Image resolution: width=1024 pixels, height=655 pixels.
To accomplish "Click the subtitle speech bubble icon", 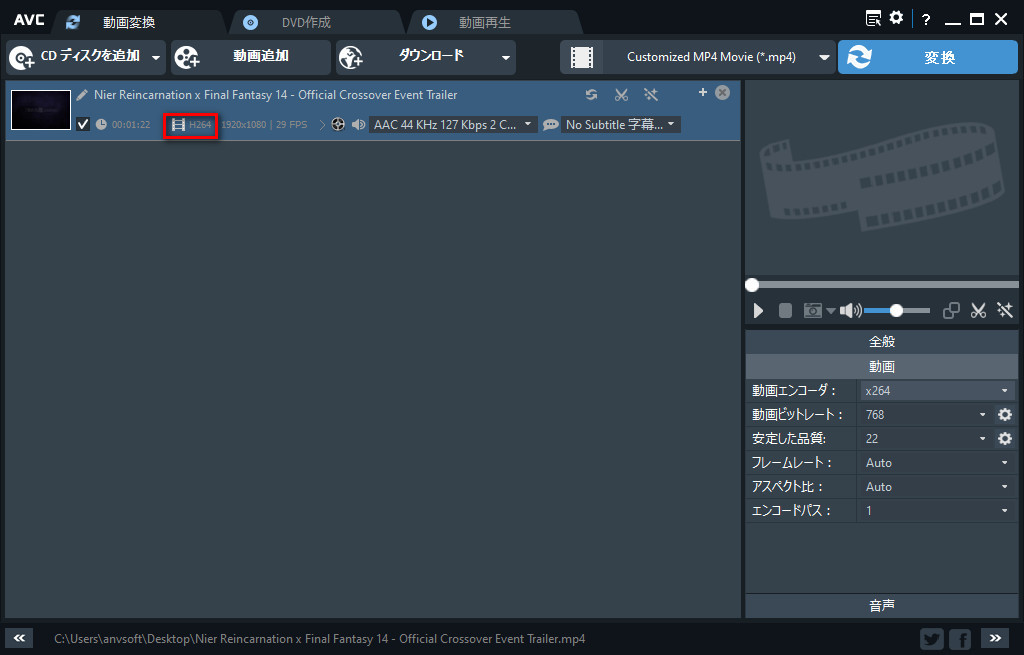I will pos(551,124).
